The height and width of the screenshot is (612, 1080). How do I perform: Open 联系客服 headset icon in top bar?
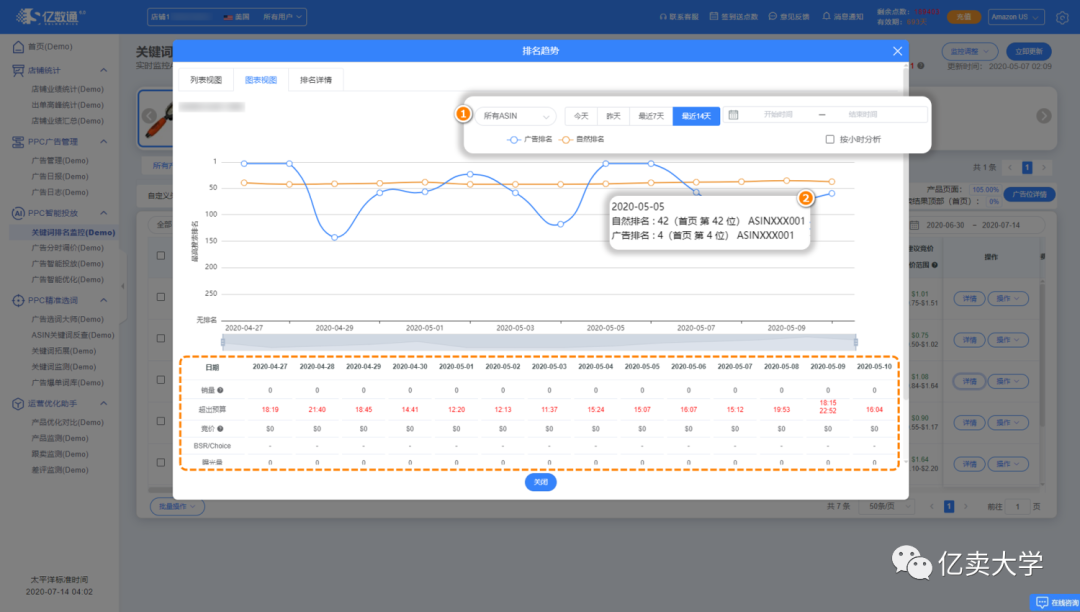(x=663, y=17)
